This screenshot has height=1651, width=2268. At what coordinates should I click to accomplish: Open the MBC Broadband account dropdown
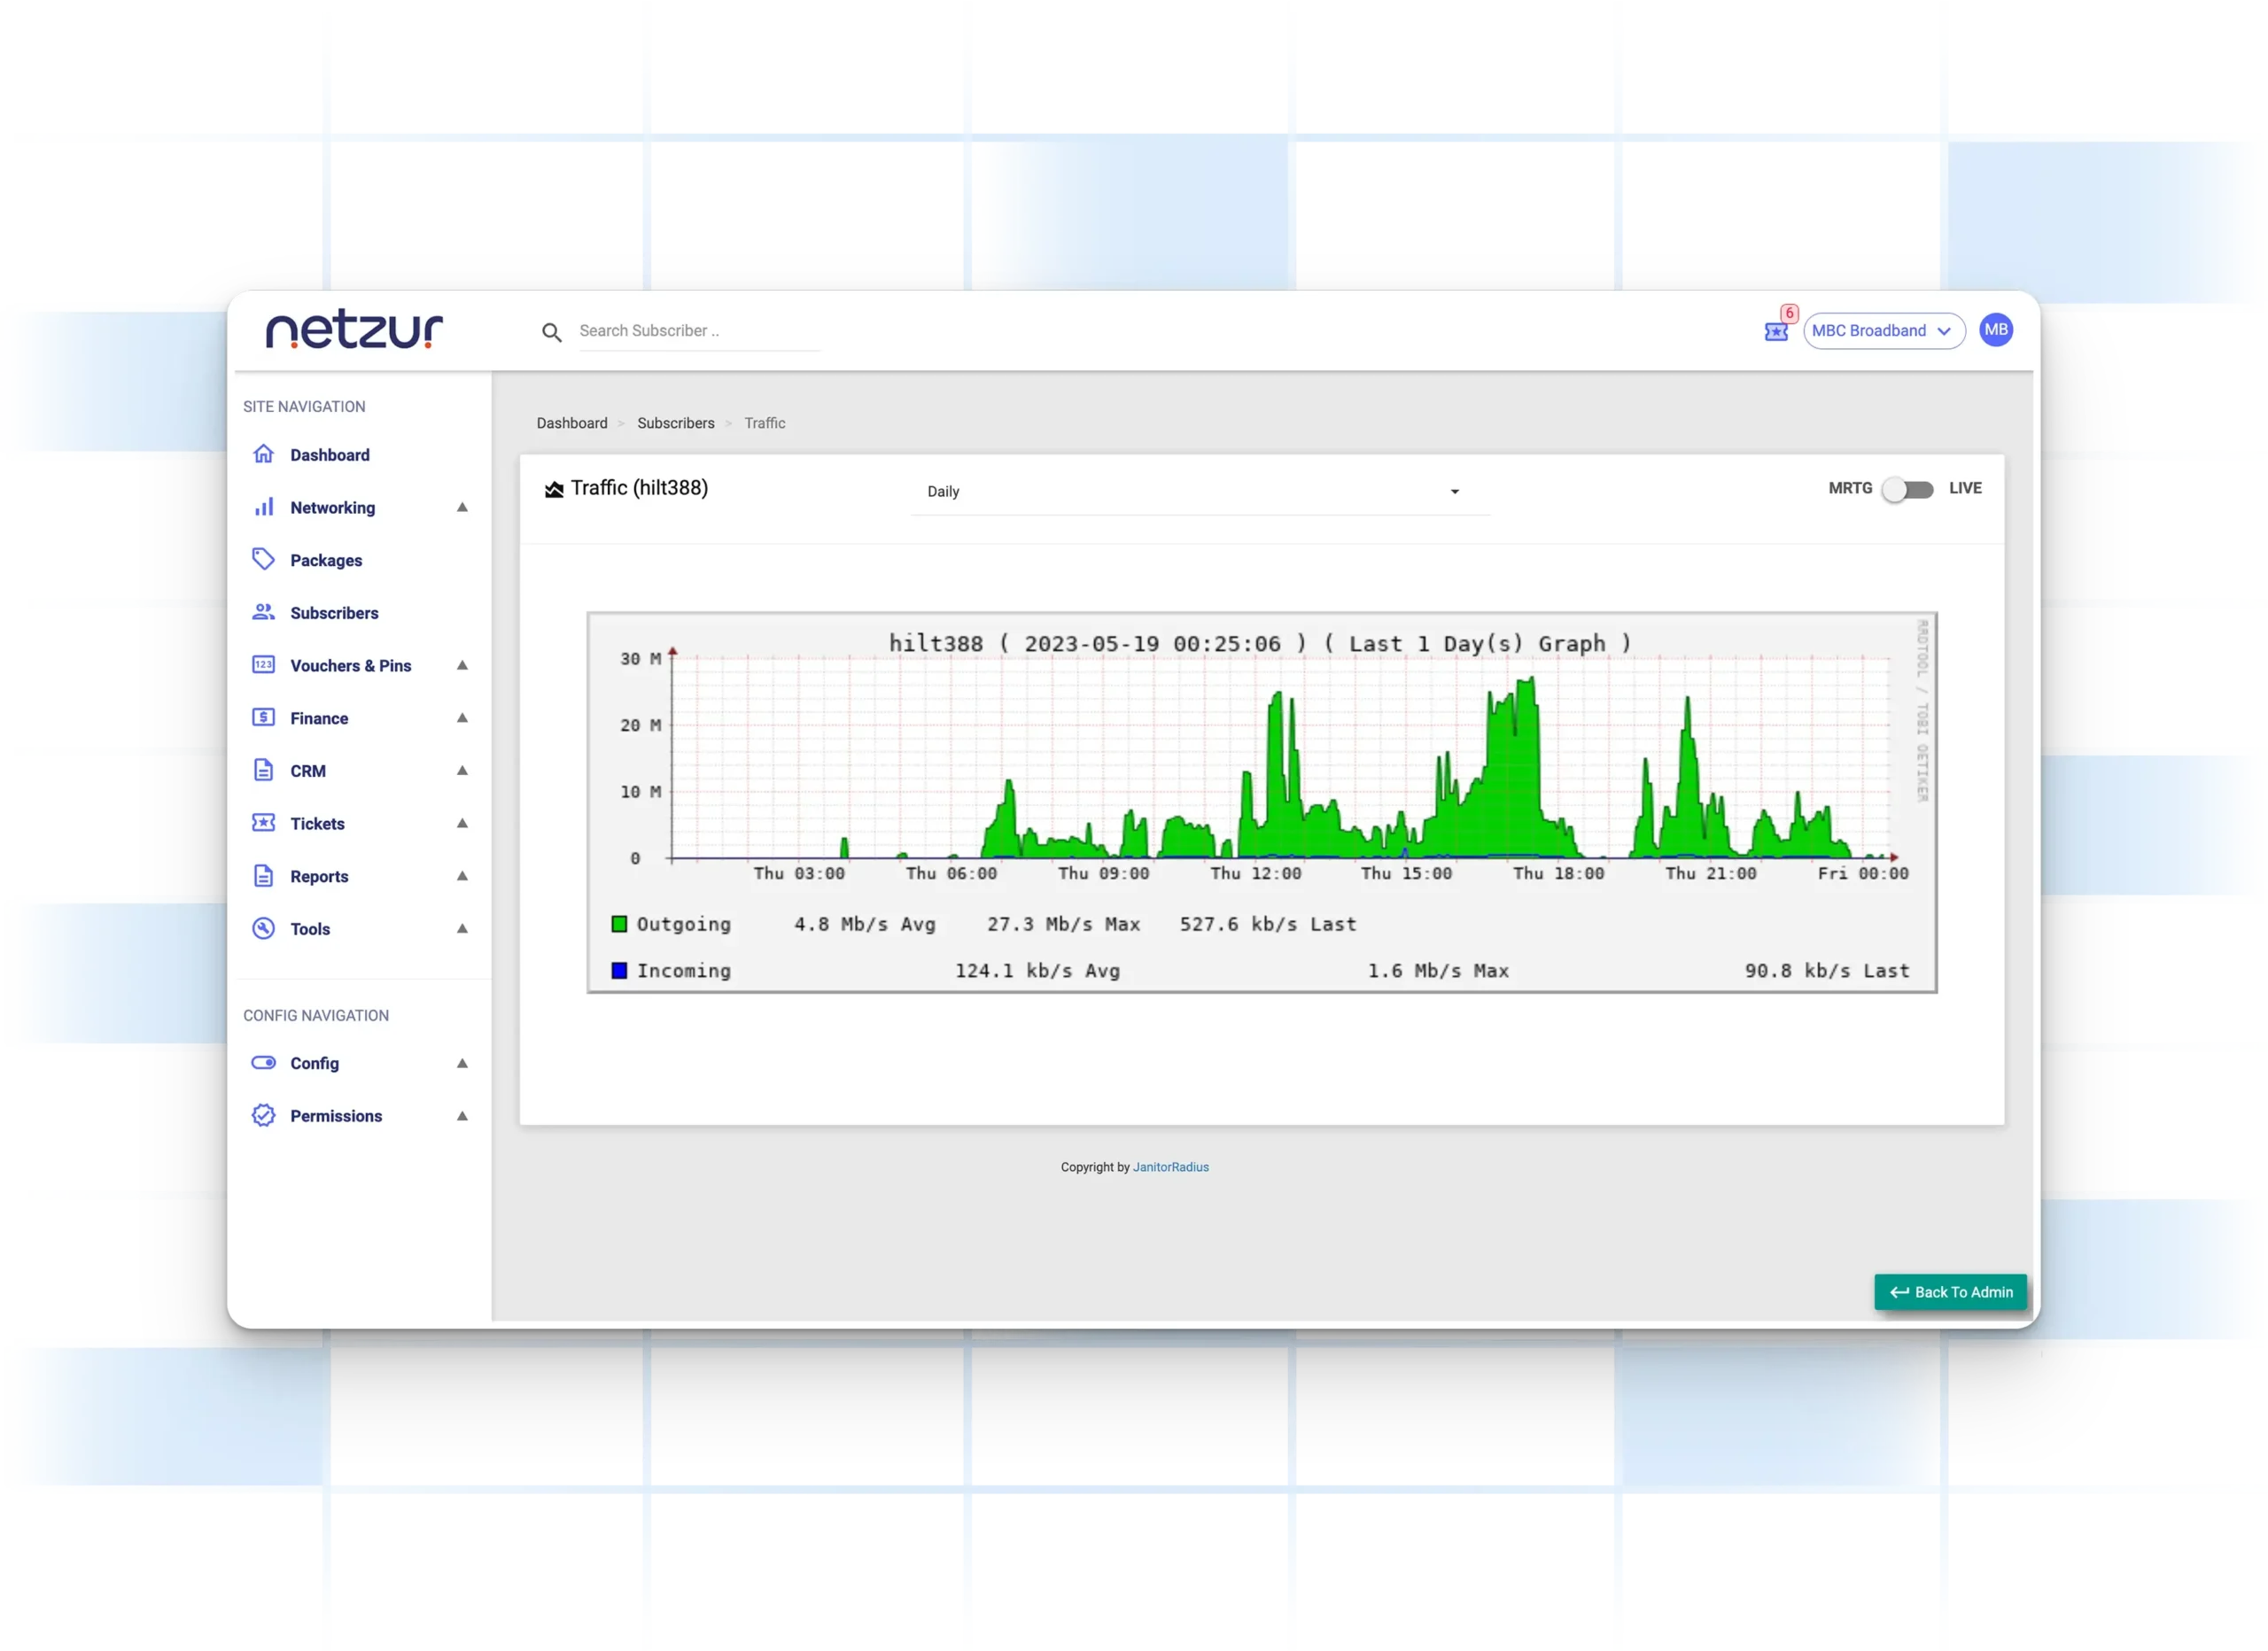(1883, 331)
